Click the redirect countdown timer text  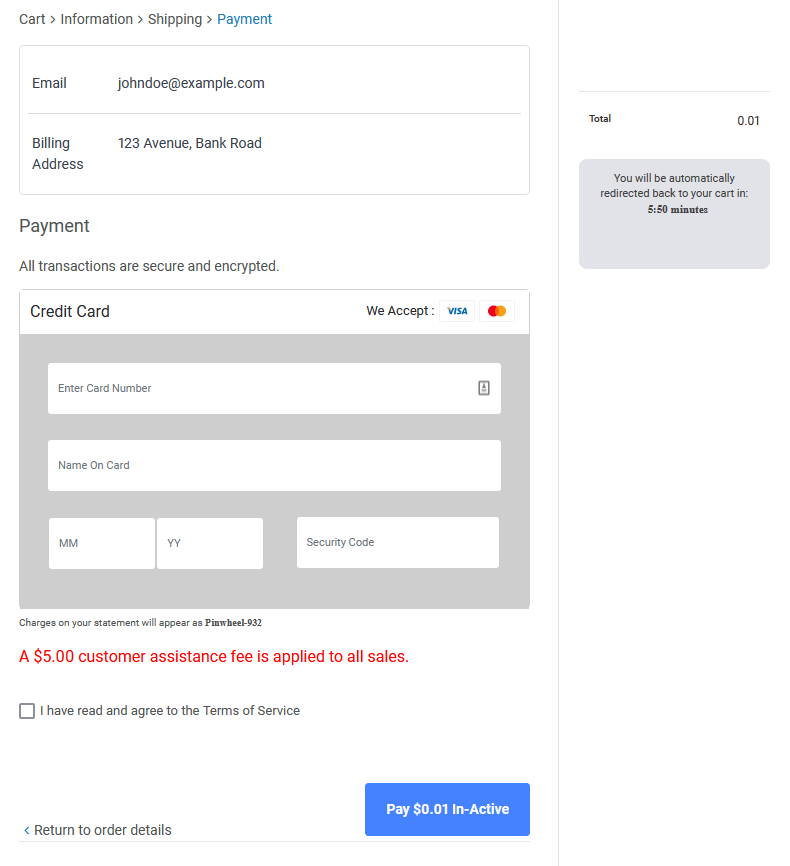[677, 210]
